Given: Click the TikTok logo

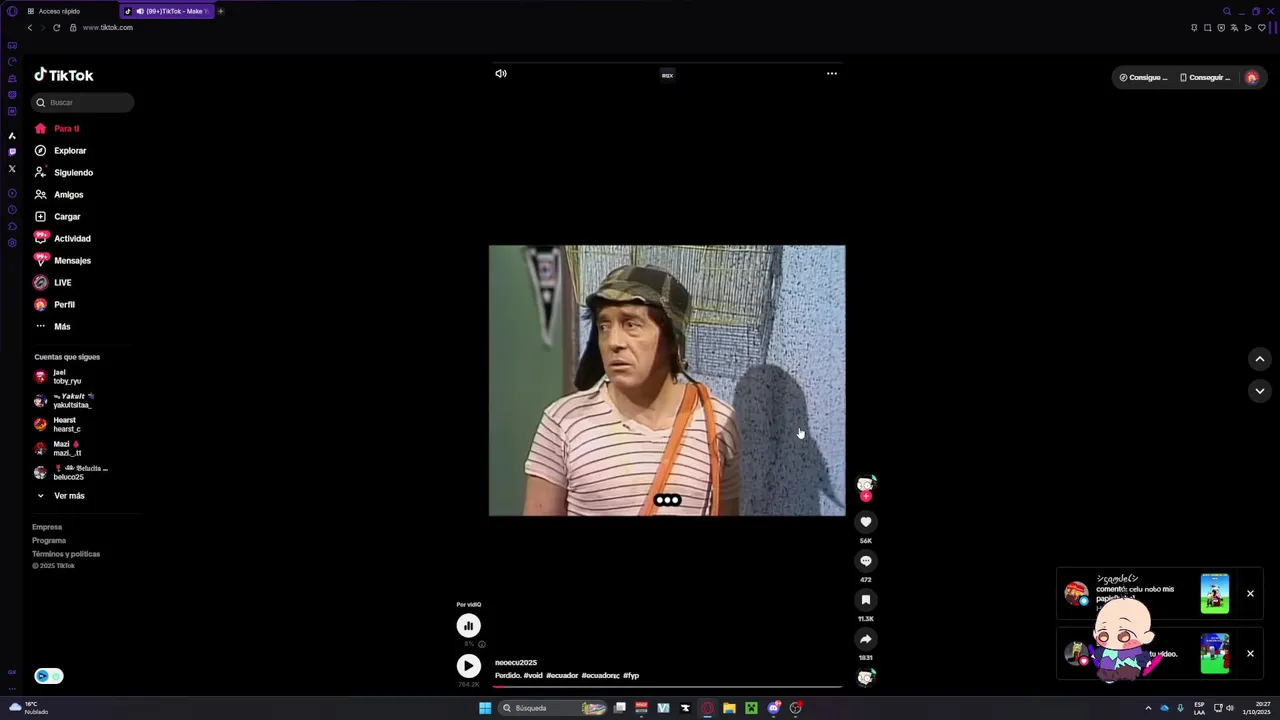Looking at the screenshot, I should coord(64,75).
